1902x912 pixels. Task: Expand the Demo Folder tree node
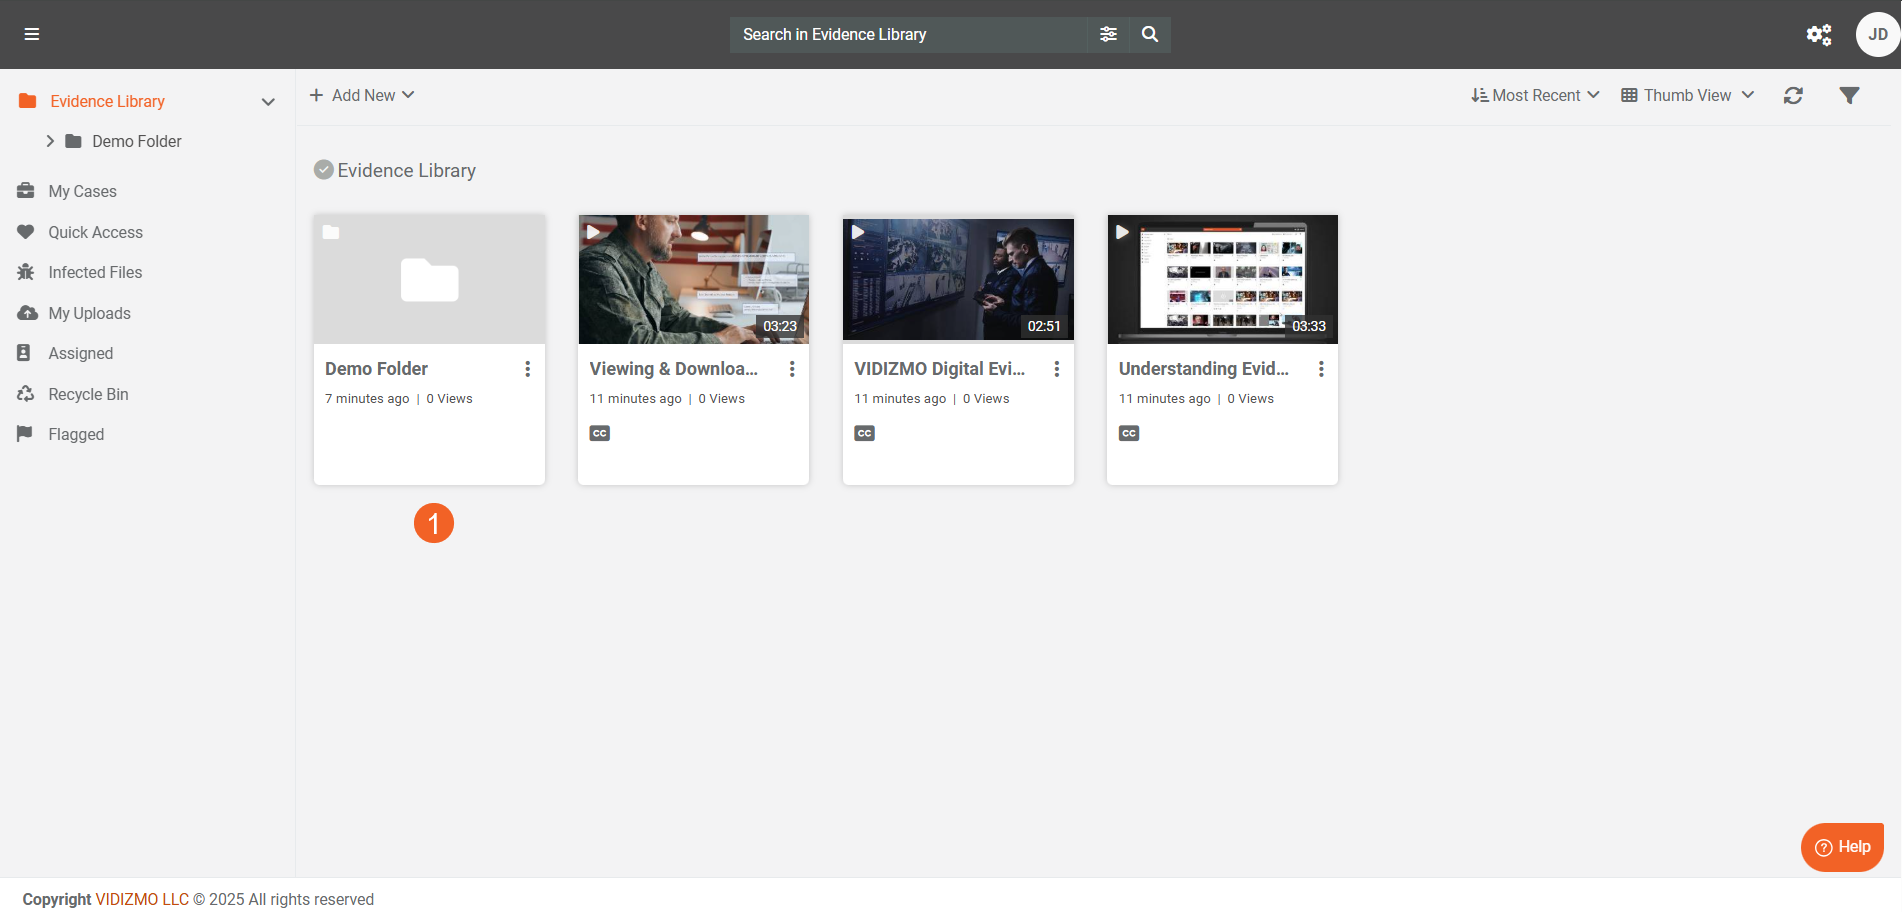click(x=50, y=142)
